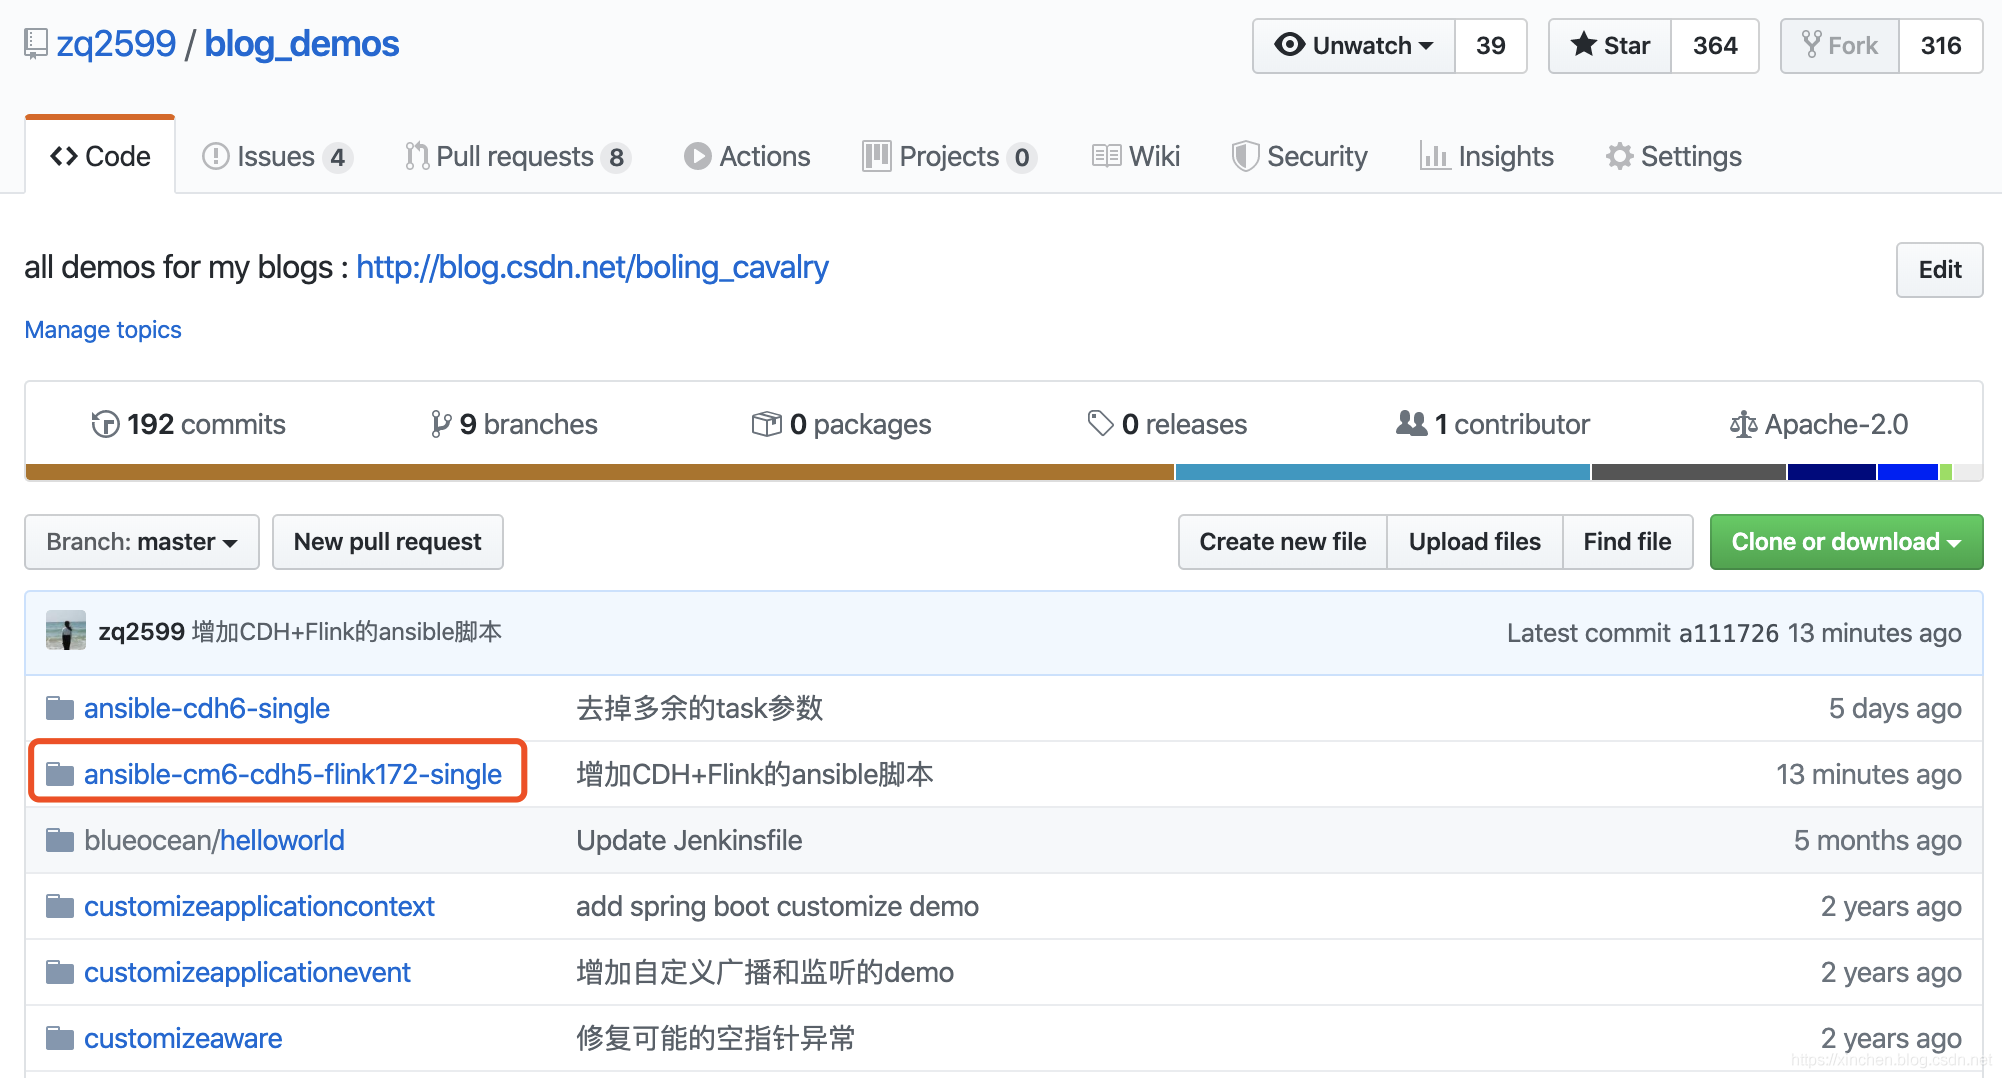Image resolution: width=2002 pixels, height=1078 pixels.
Task: Click the brown segment of the language bar
Action: (x=600, y=472)
